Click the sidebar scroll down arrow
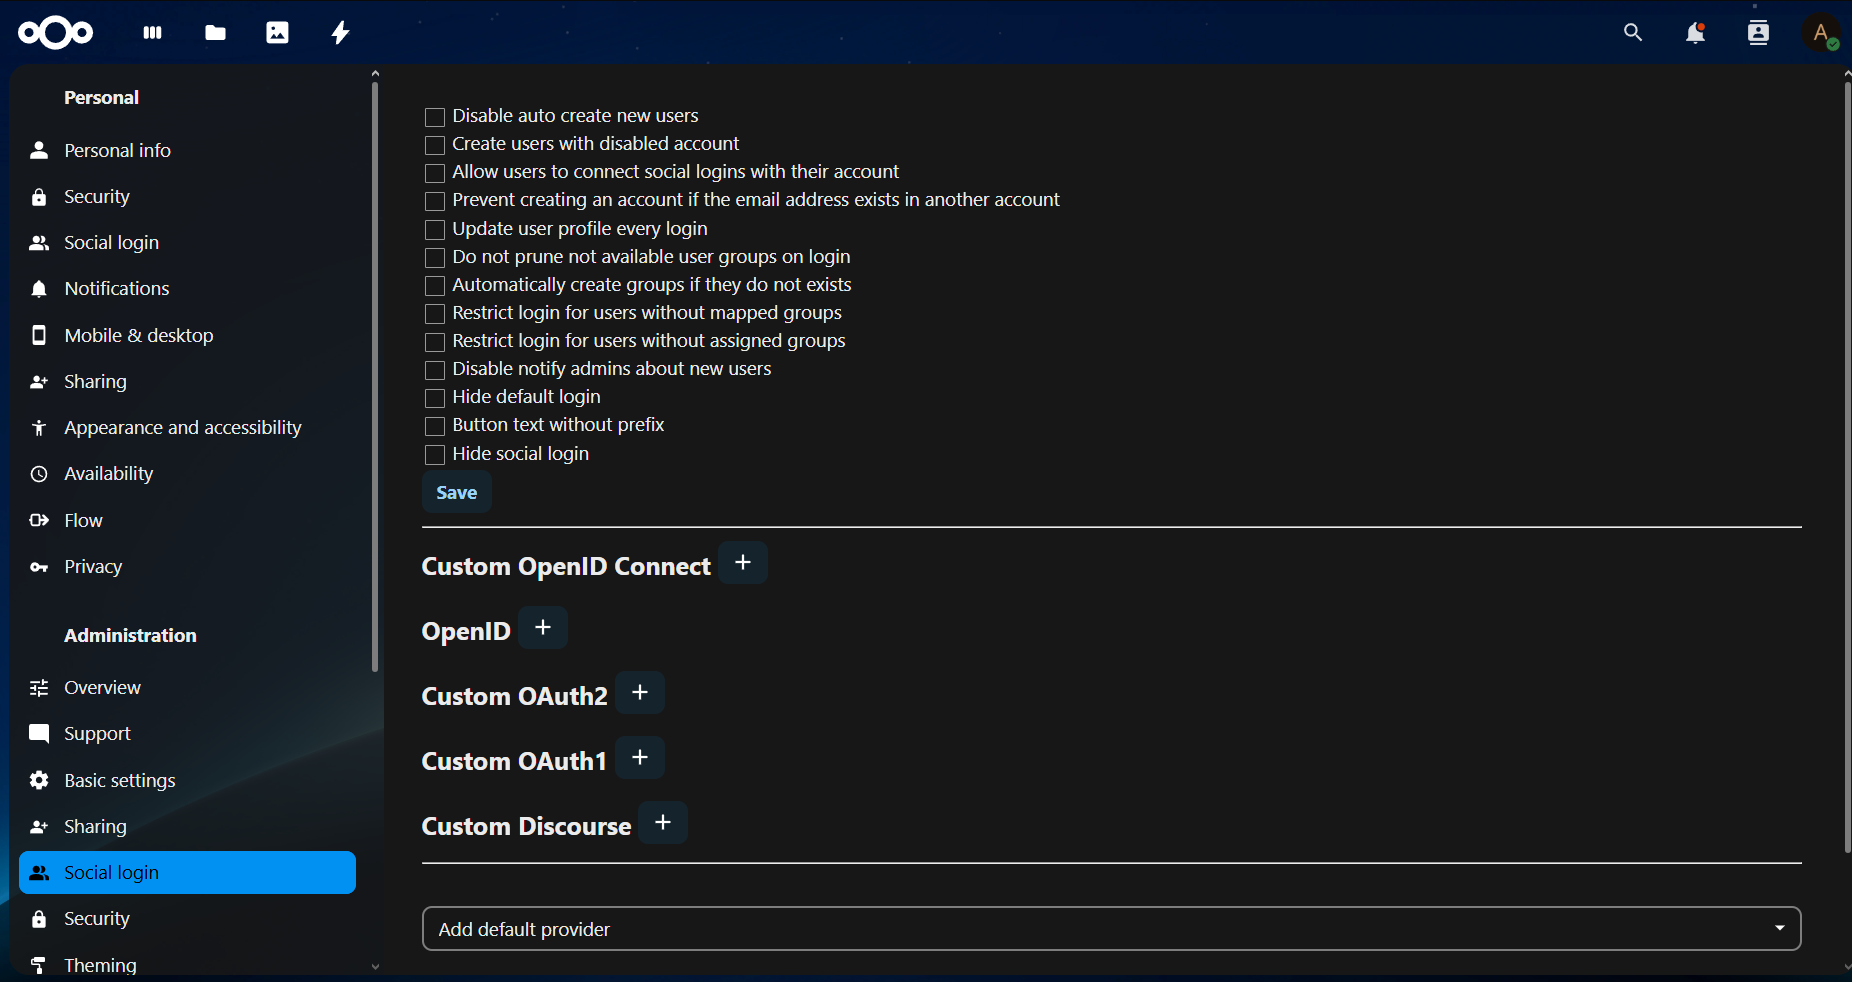The height and width of the screenshot is (982, 1852). (375, 967)
